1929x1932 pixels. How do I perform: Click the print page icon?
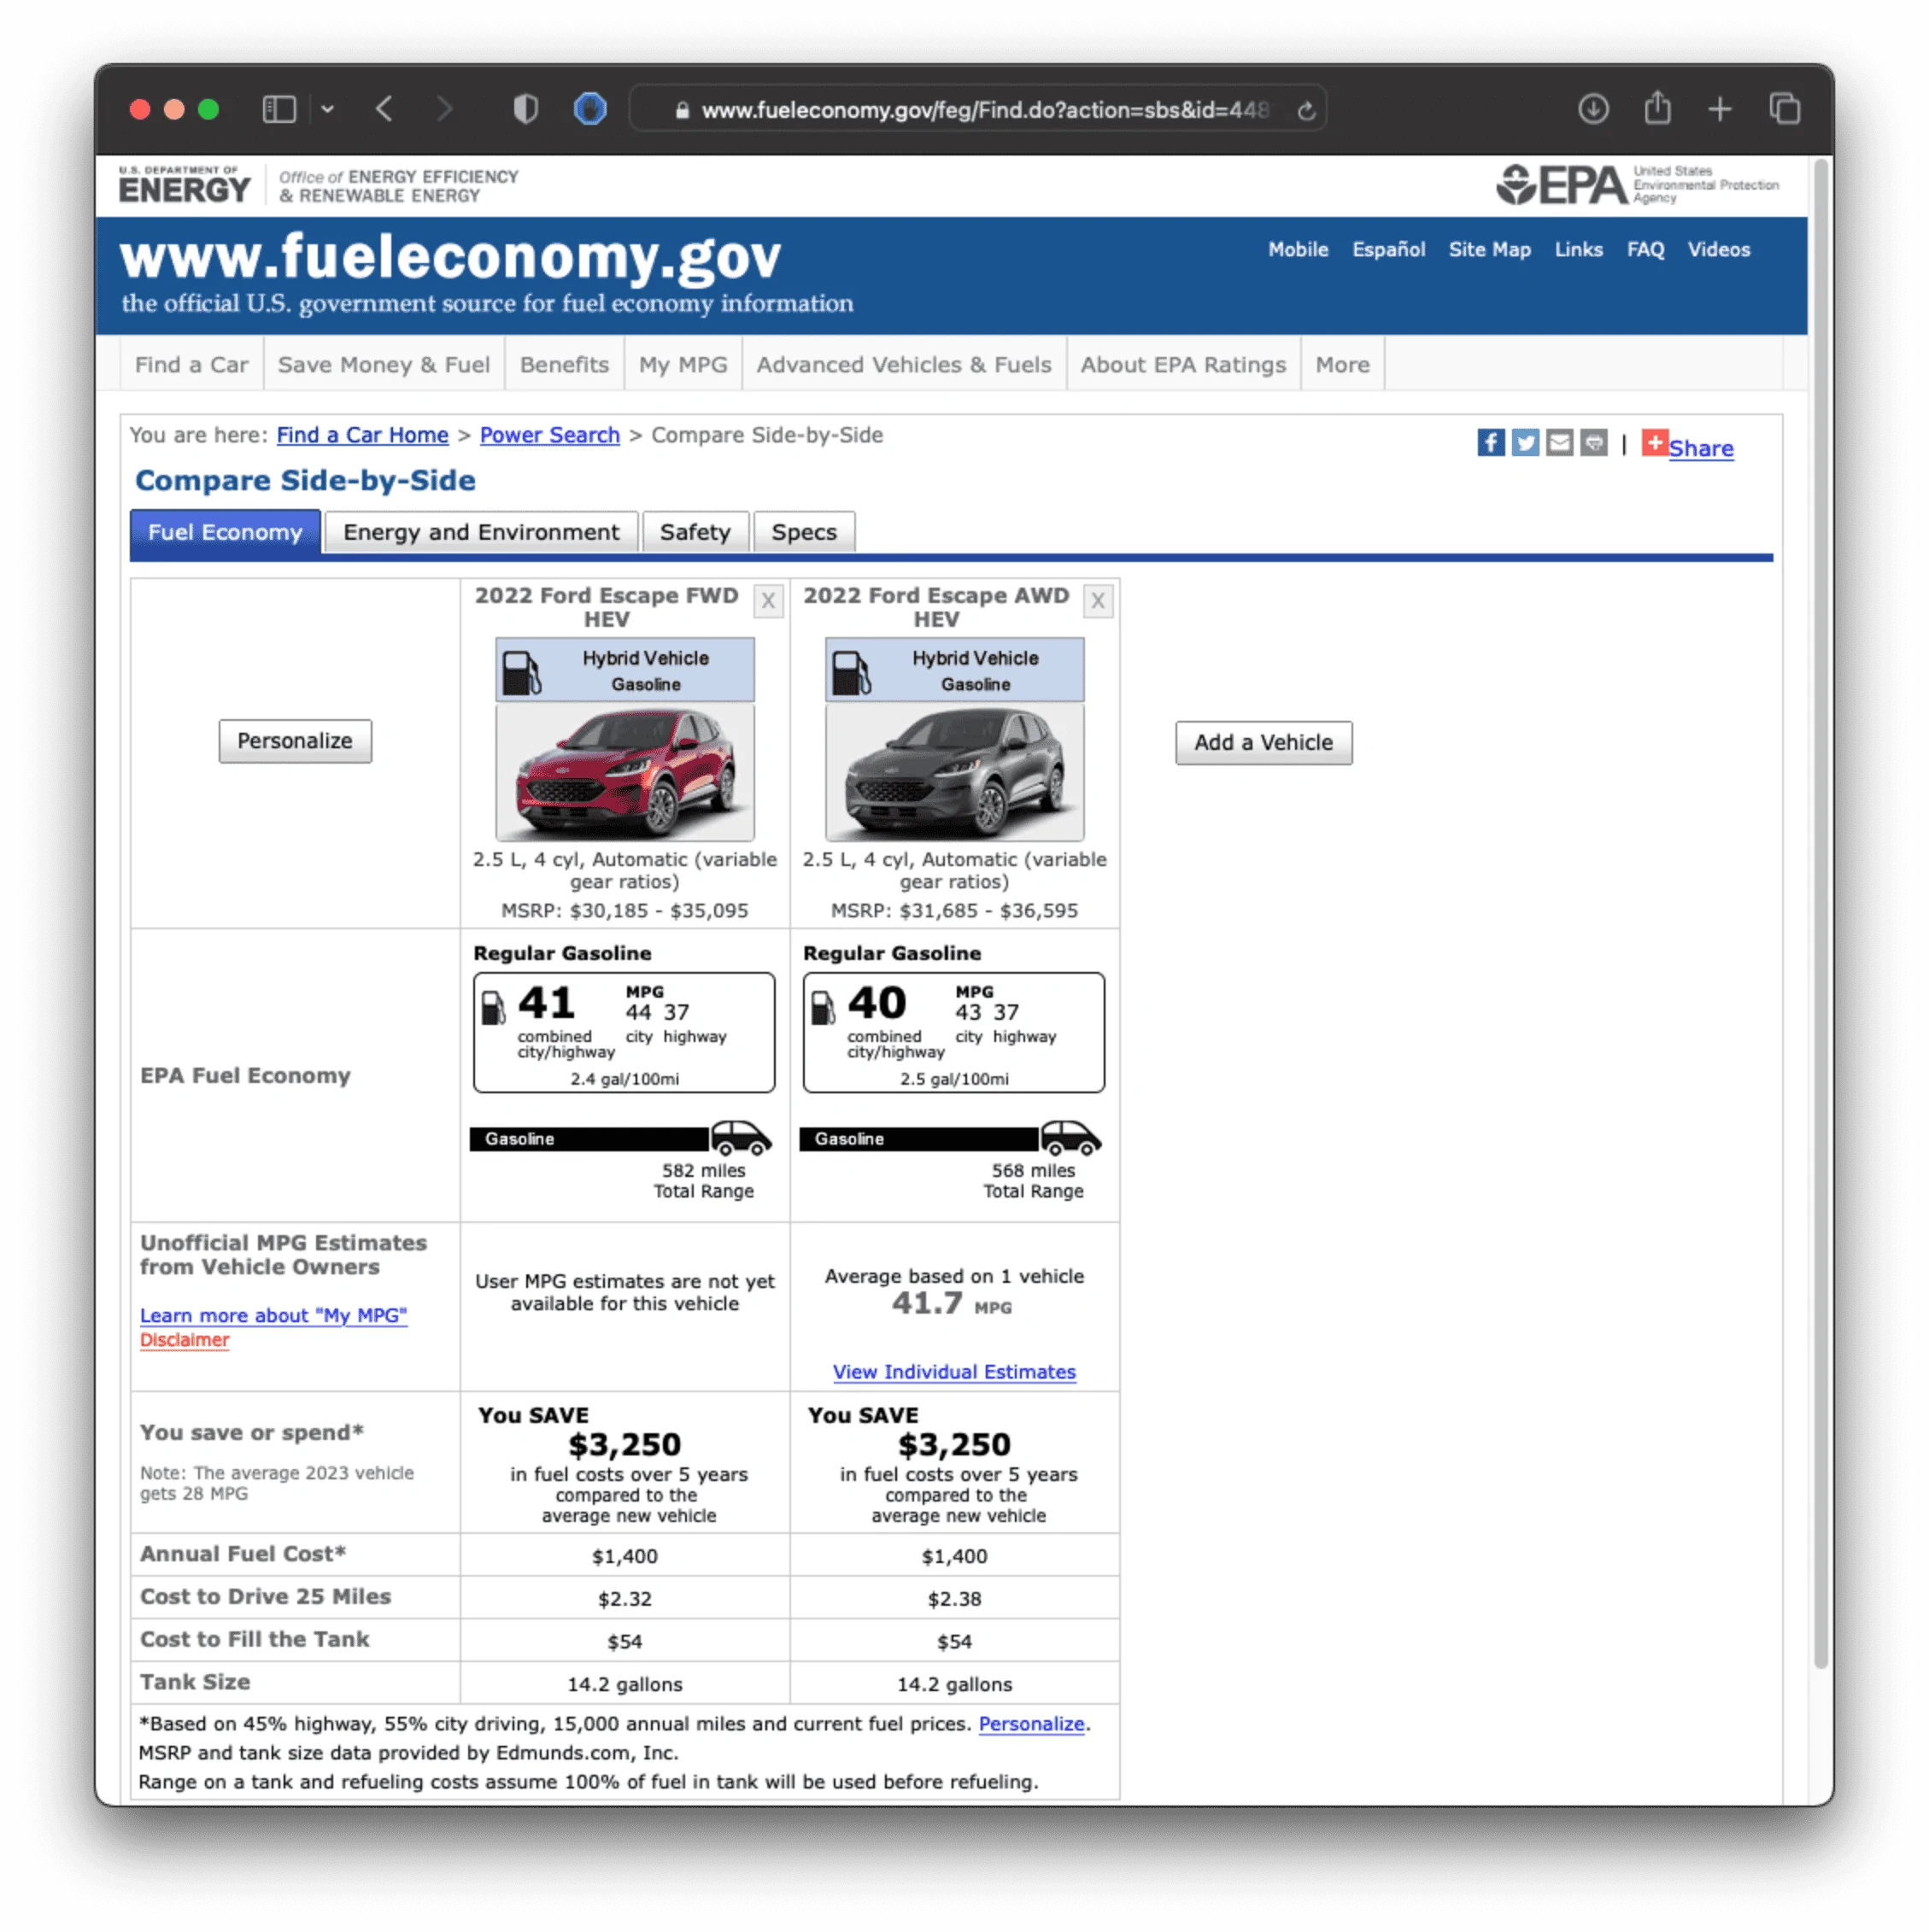[1593, 442]
